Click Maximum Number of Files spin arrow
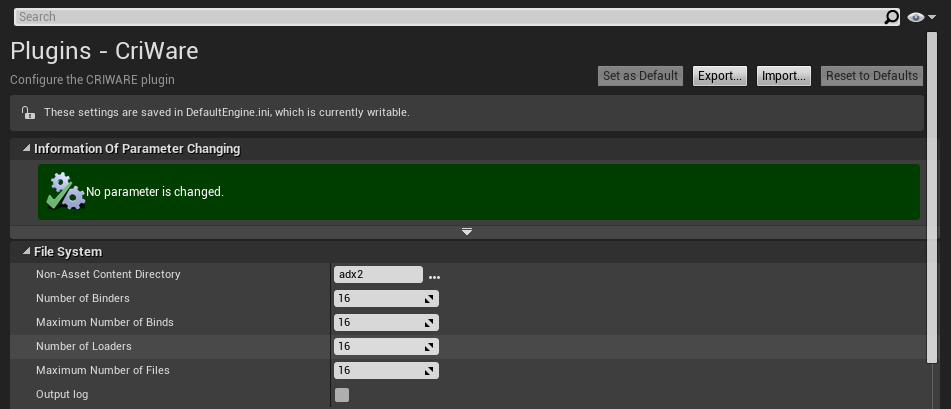The height and width of the screenshot is (409, 951). (429, 371)
